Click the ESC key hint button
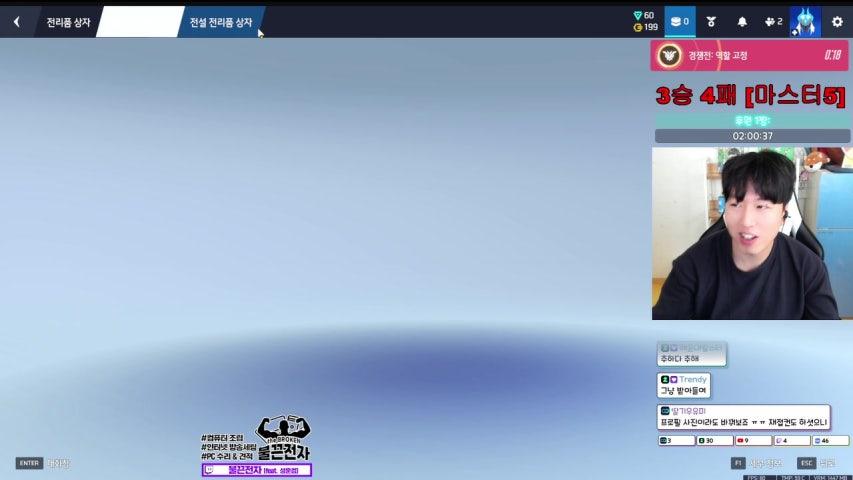Screen dimensions: 853x480 806,463
